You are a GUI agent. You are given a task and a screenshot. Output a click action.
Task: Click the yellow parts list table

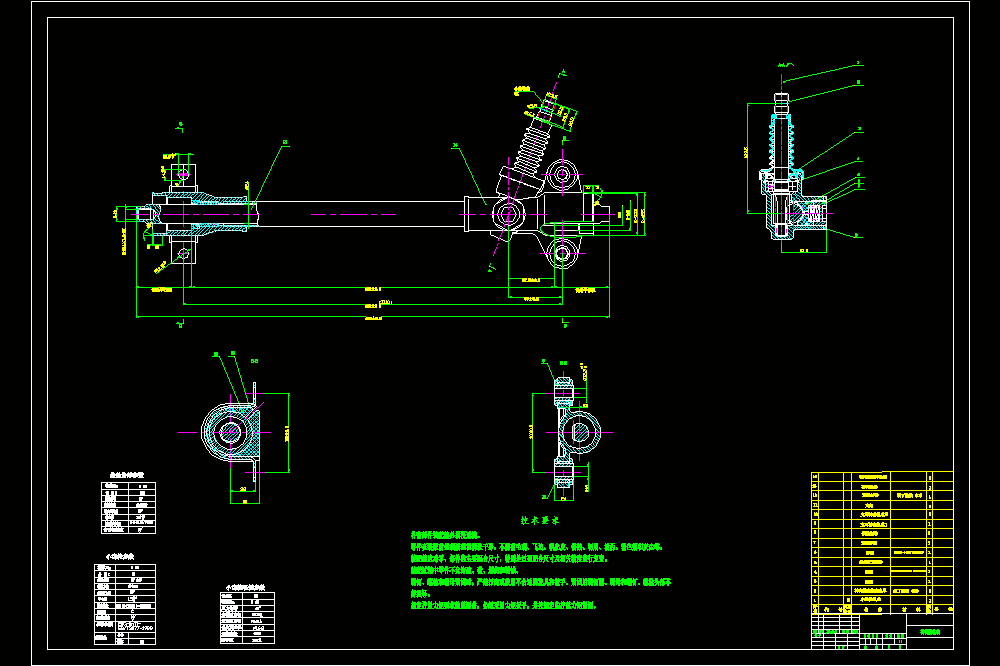point(882,543)
